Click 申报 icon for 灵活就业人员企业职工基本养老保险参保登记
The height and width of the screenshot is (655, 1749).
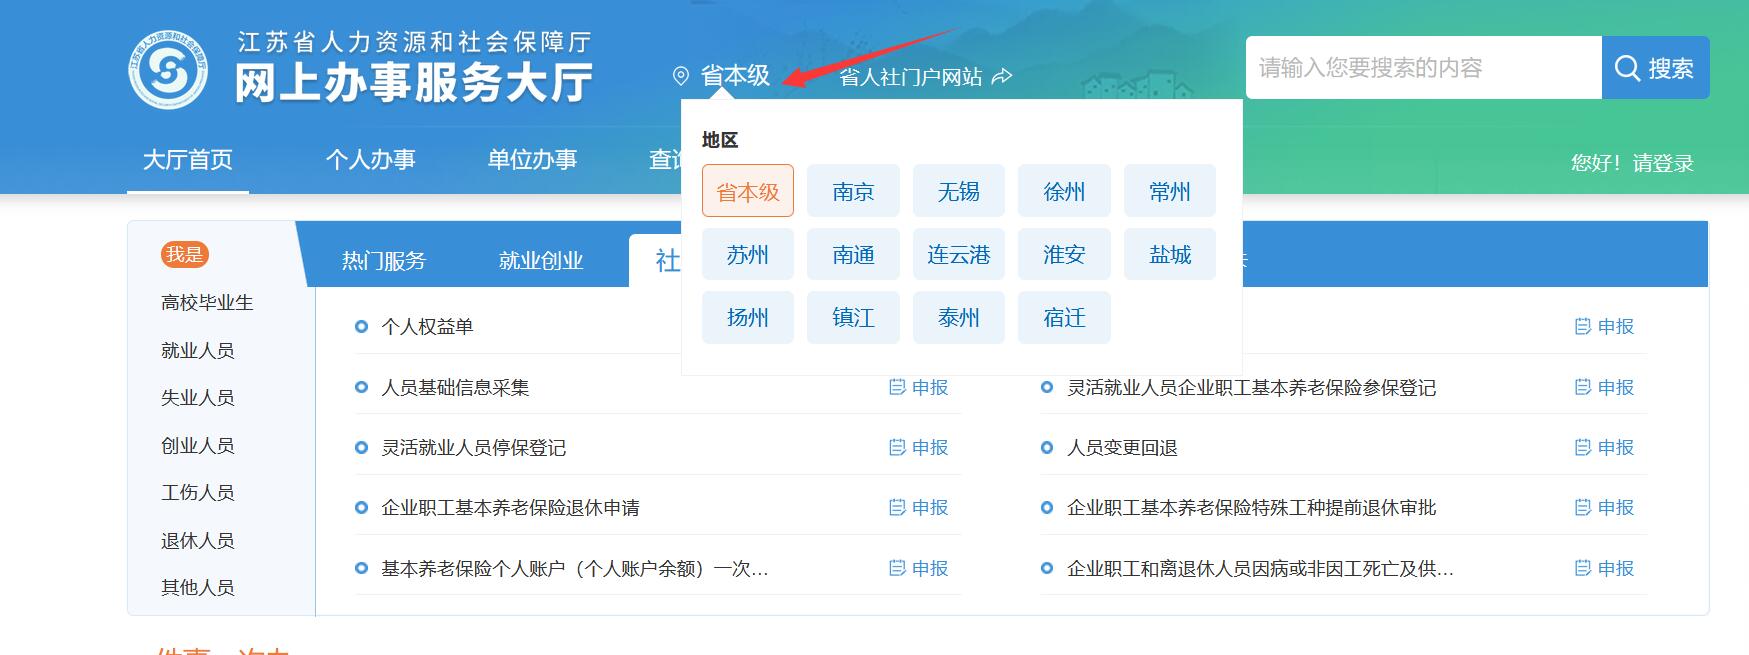pyautogui.click(x=1583, y=387)
